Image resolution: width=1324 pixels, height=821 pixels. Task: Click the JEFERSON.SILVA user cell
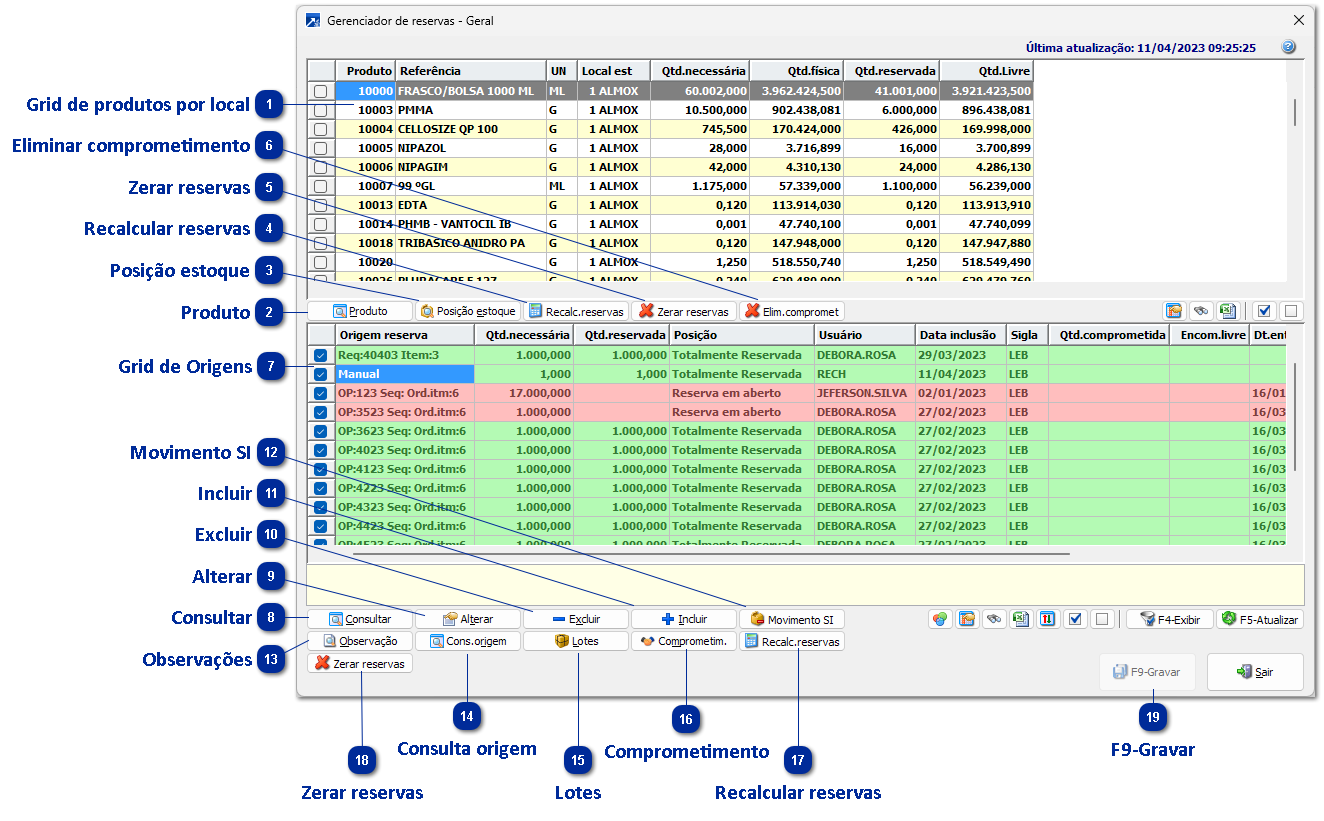click(x=864, y=393)
